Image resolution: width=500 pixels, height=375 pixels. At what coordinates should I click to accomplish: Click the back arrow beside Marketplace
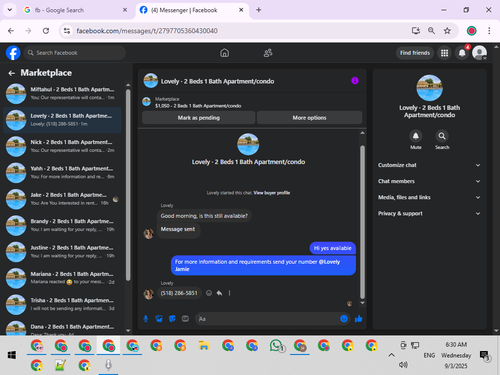click(x=12, y=73)
